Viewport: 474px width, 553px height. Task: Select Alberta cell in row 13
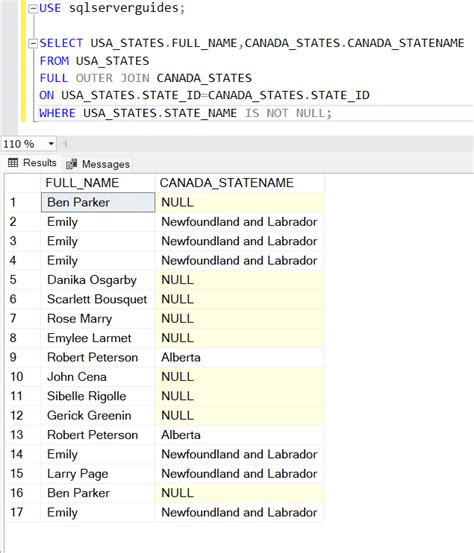tap(239, 435)
